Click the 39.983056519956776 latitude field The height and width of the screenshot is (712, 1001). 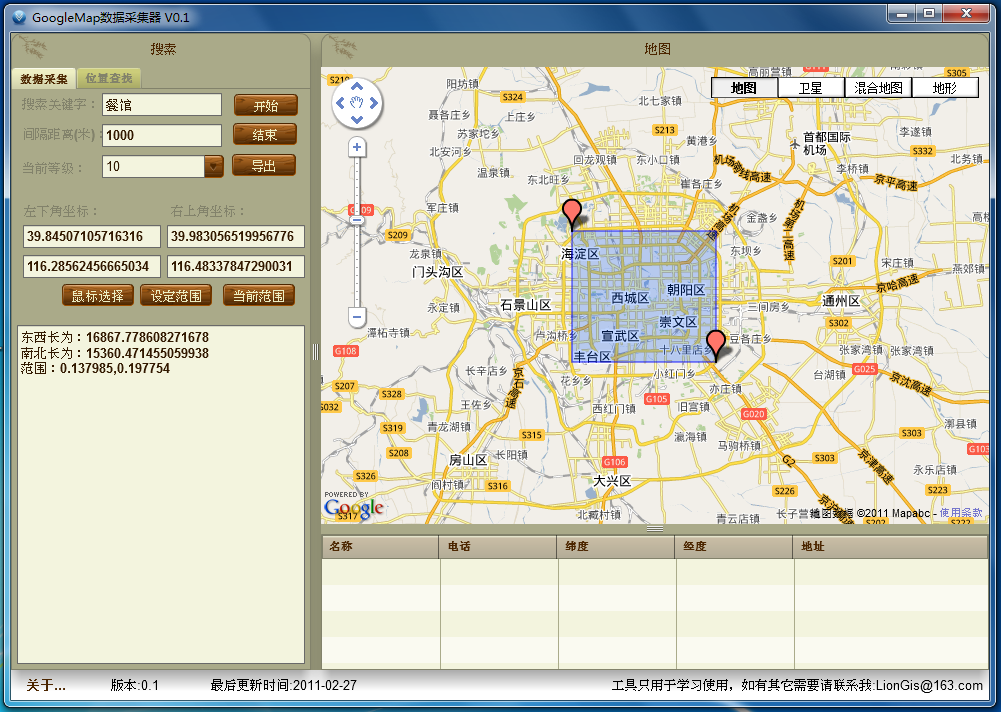236,236
